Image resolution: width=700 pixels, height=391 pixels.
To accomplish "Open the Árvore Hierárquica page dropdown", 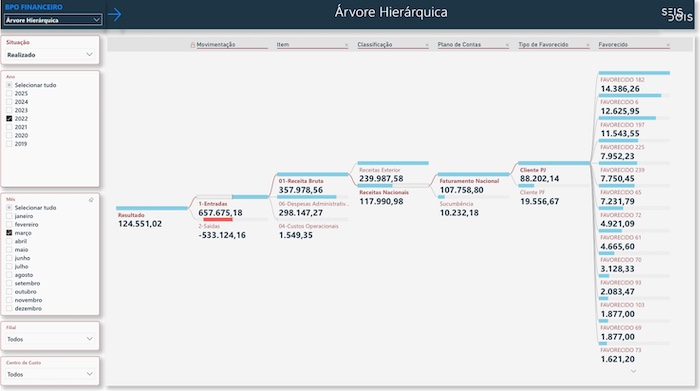I will click(x=53, y=20).
